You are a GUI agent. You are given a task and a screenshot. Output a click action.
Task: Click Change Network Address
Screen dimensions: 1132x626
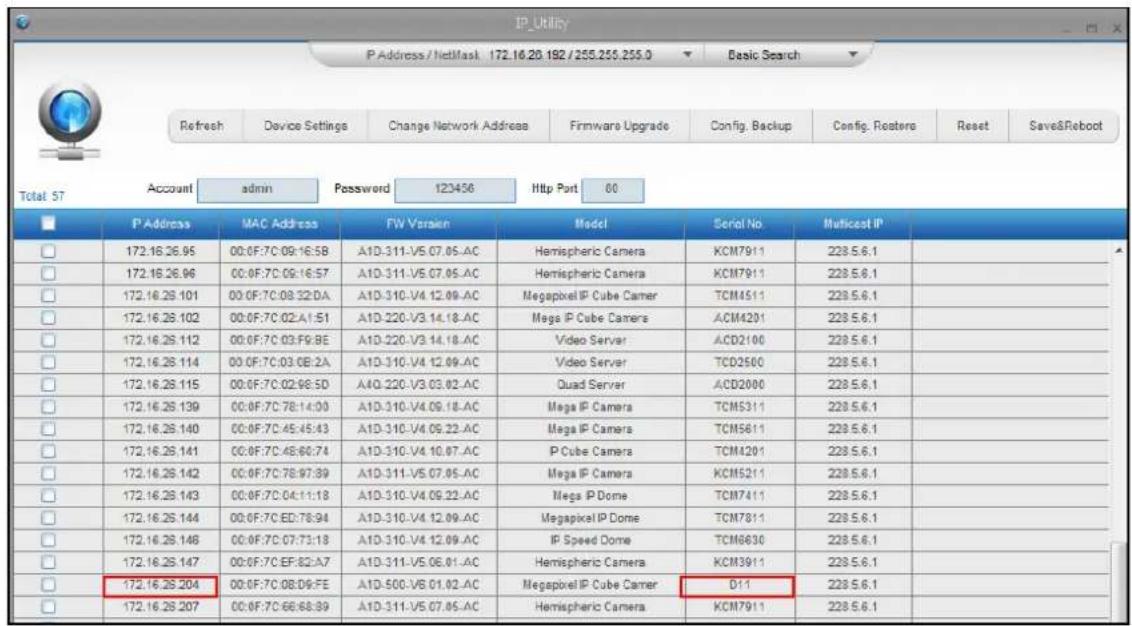[459, 126]
